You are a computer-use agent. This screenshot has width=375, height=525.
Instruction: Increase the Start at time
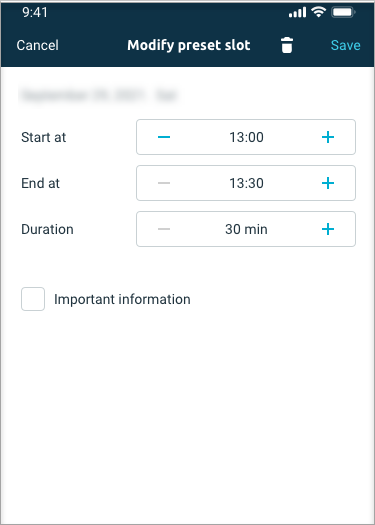[328, 137]
